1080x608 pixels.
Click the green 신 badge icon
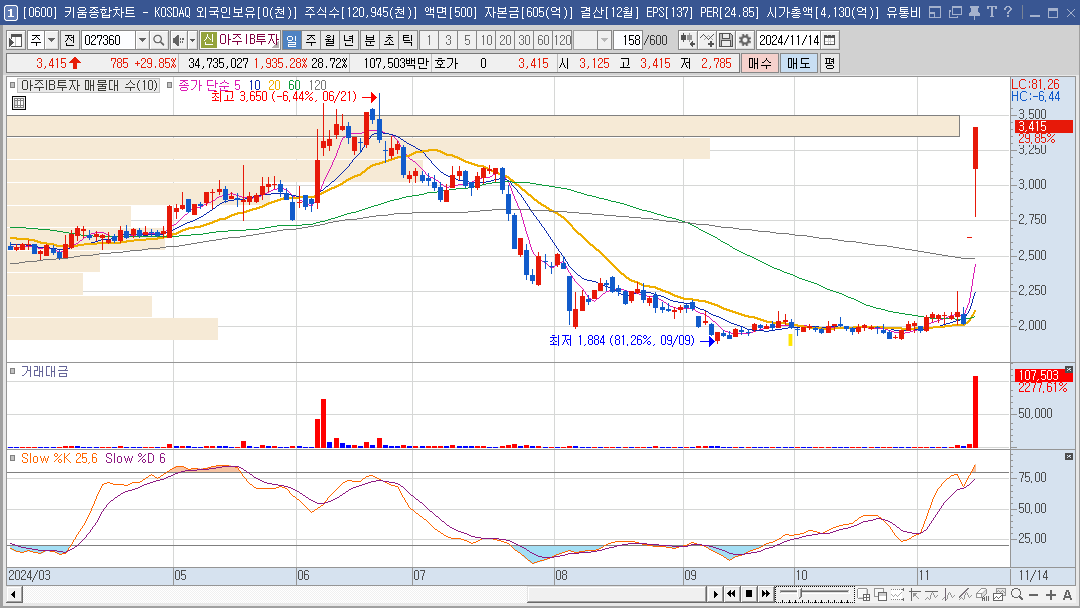(x=208, y=40)
